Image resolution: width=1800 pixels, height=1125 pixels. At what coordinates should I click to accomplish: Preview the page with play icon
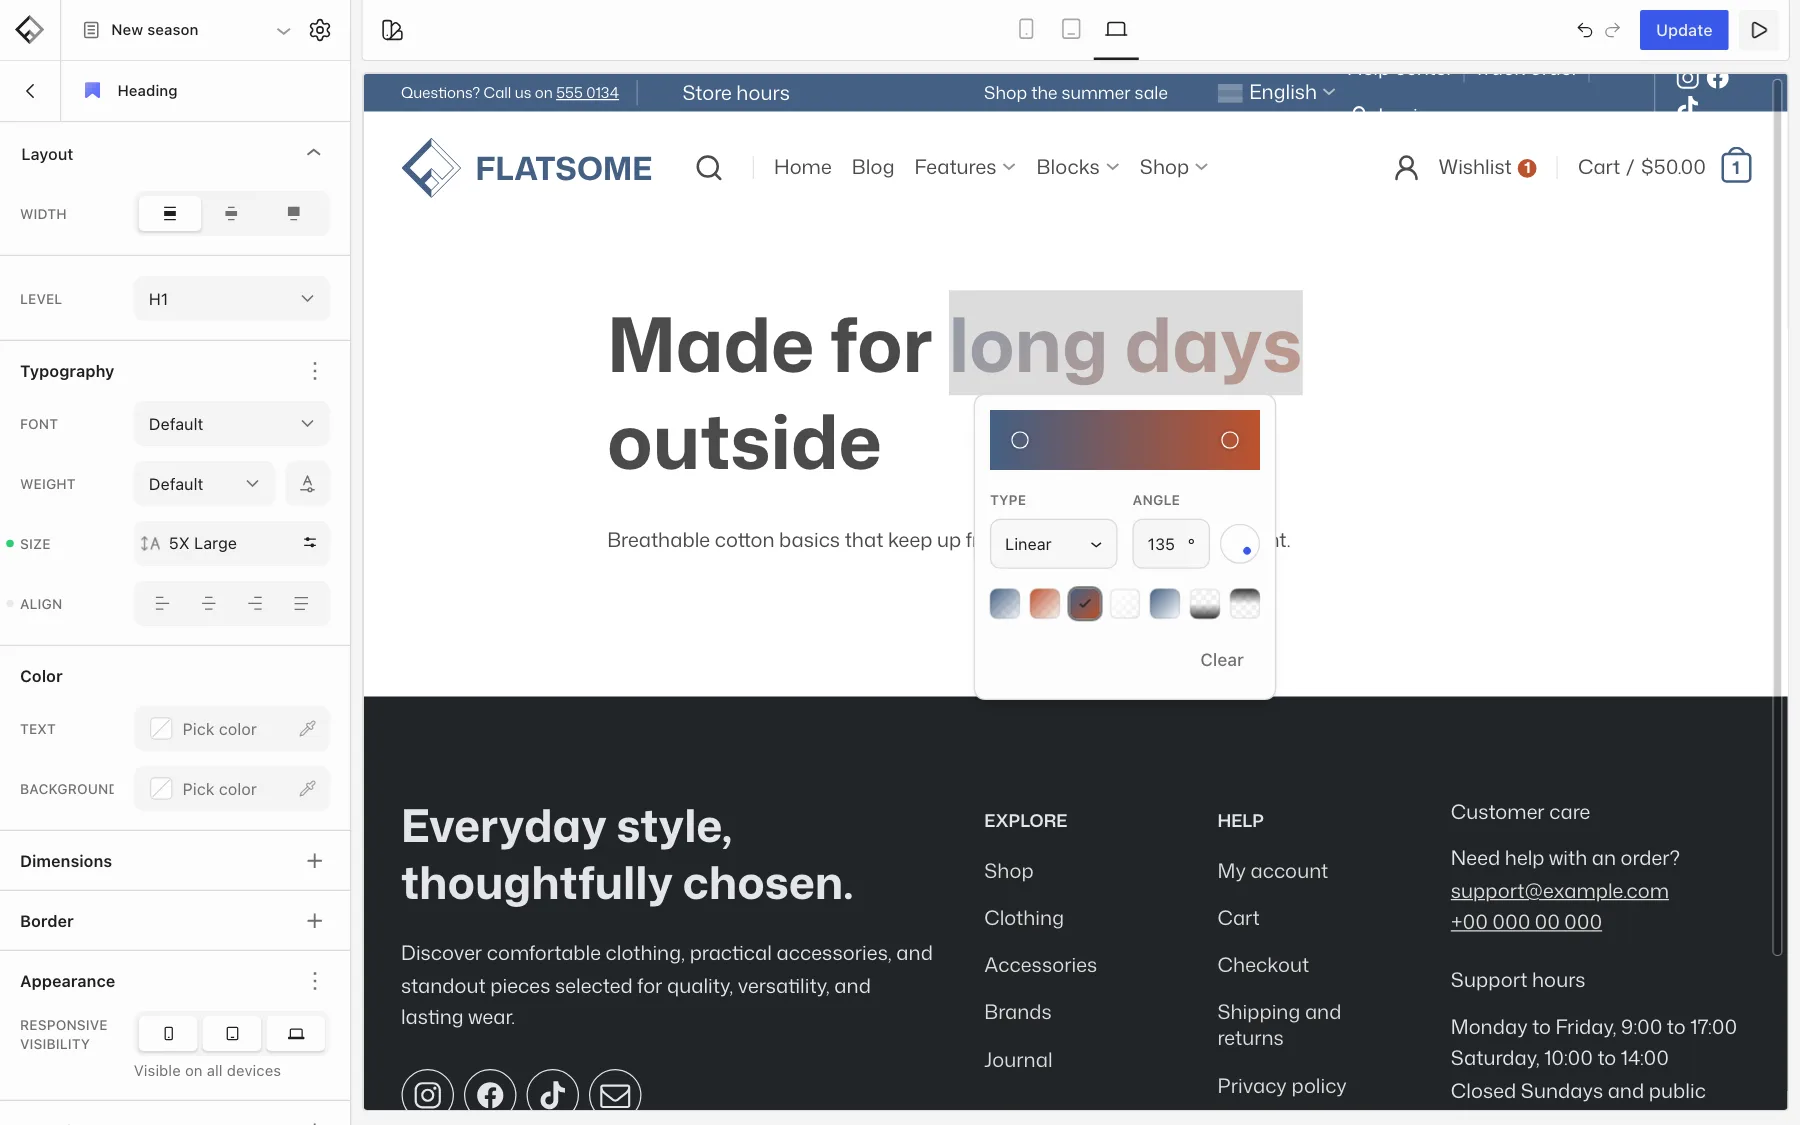click(1759, 30)
